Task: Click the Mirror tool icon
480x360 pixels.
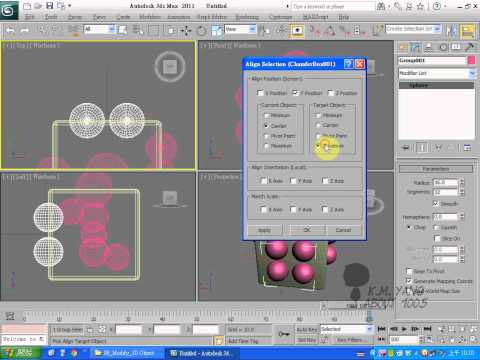Action: (452, 31)
